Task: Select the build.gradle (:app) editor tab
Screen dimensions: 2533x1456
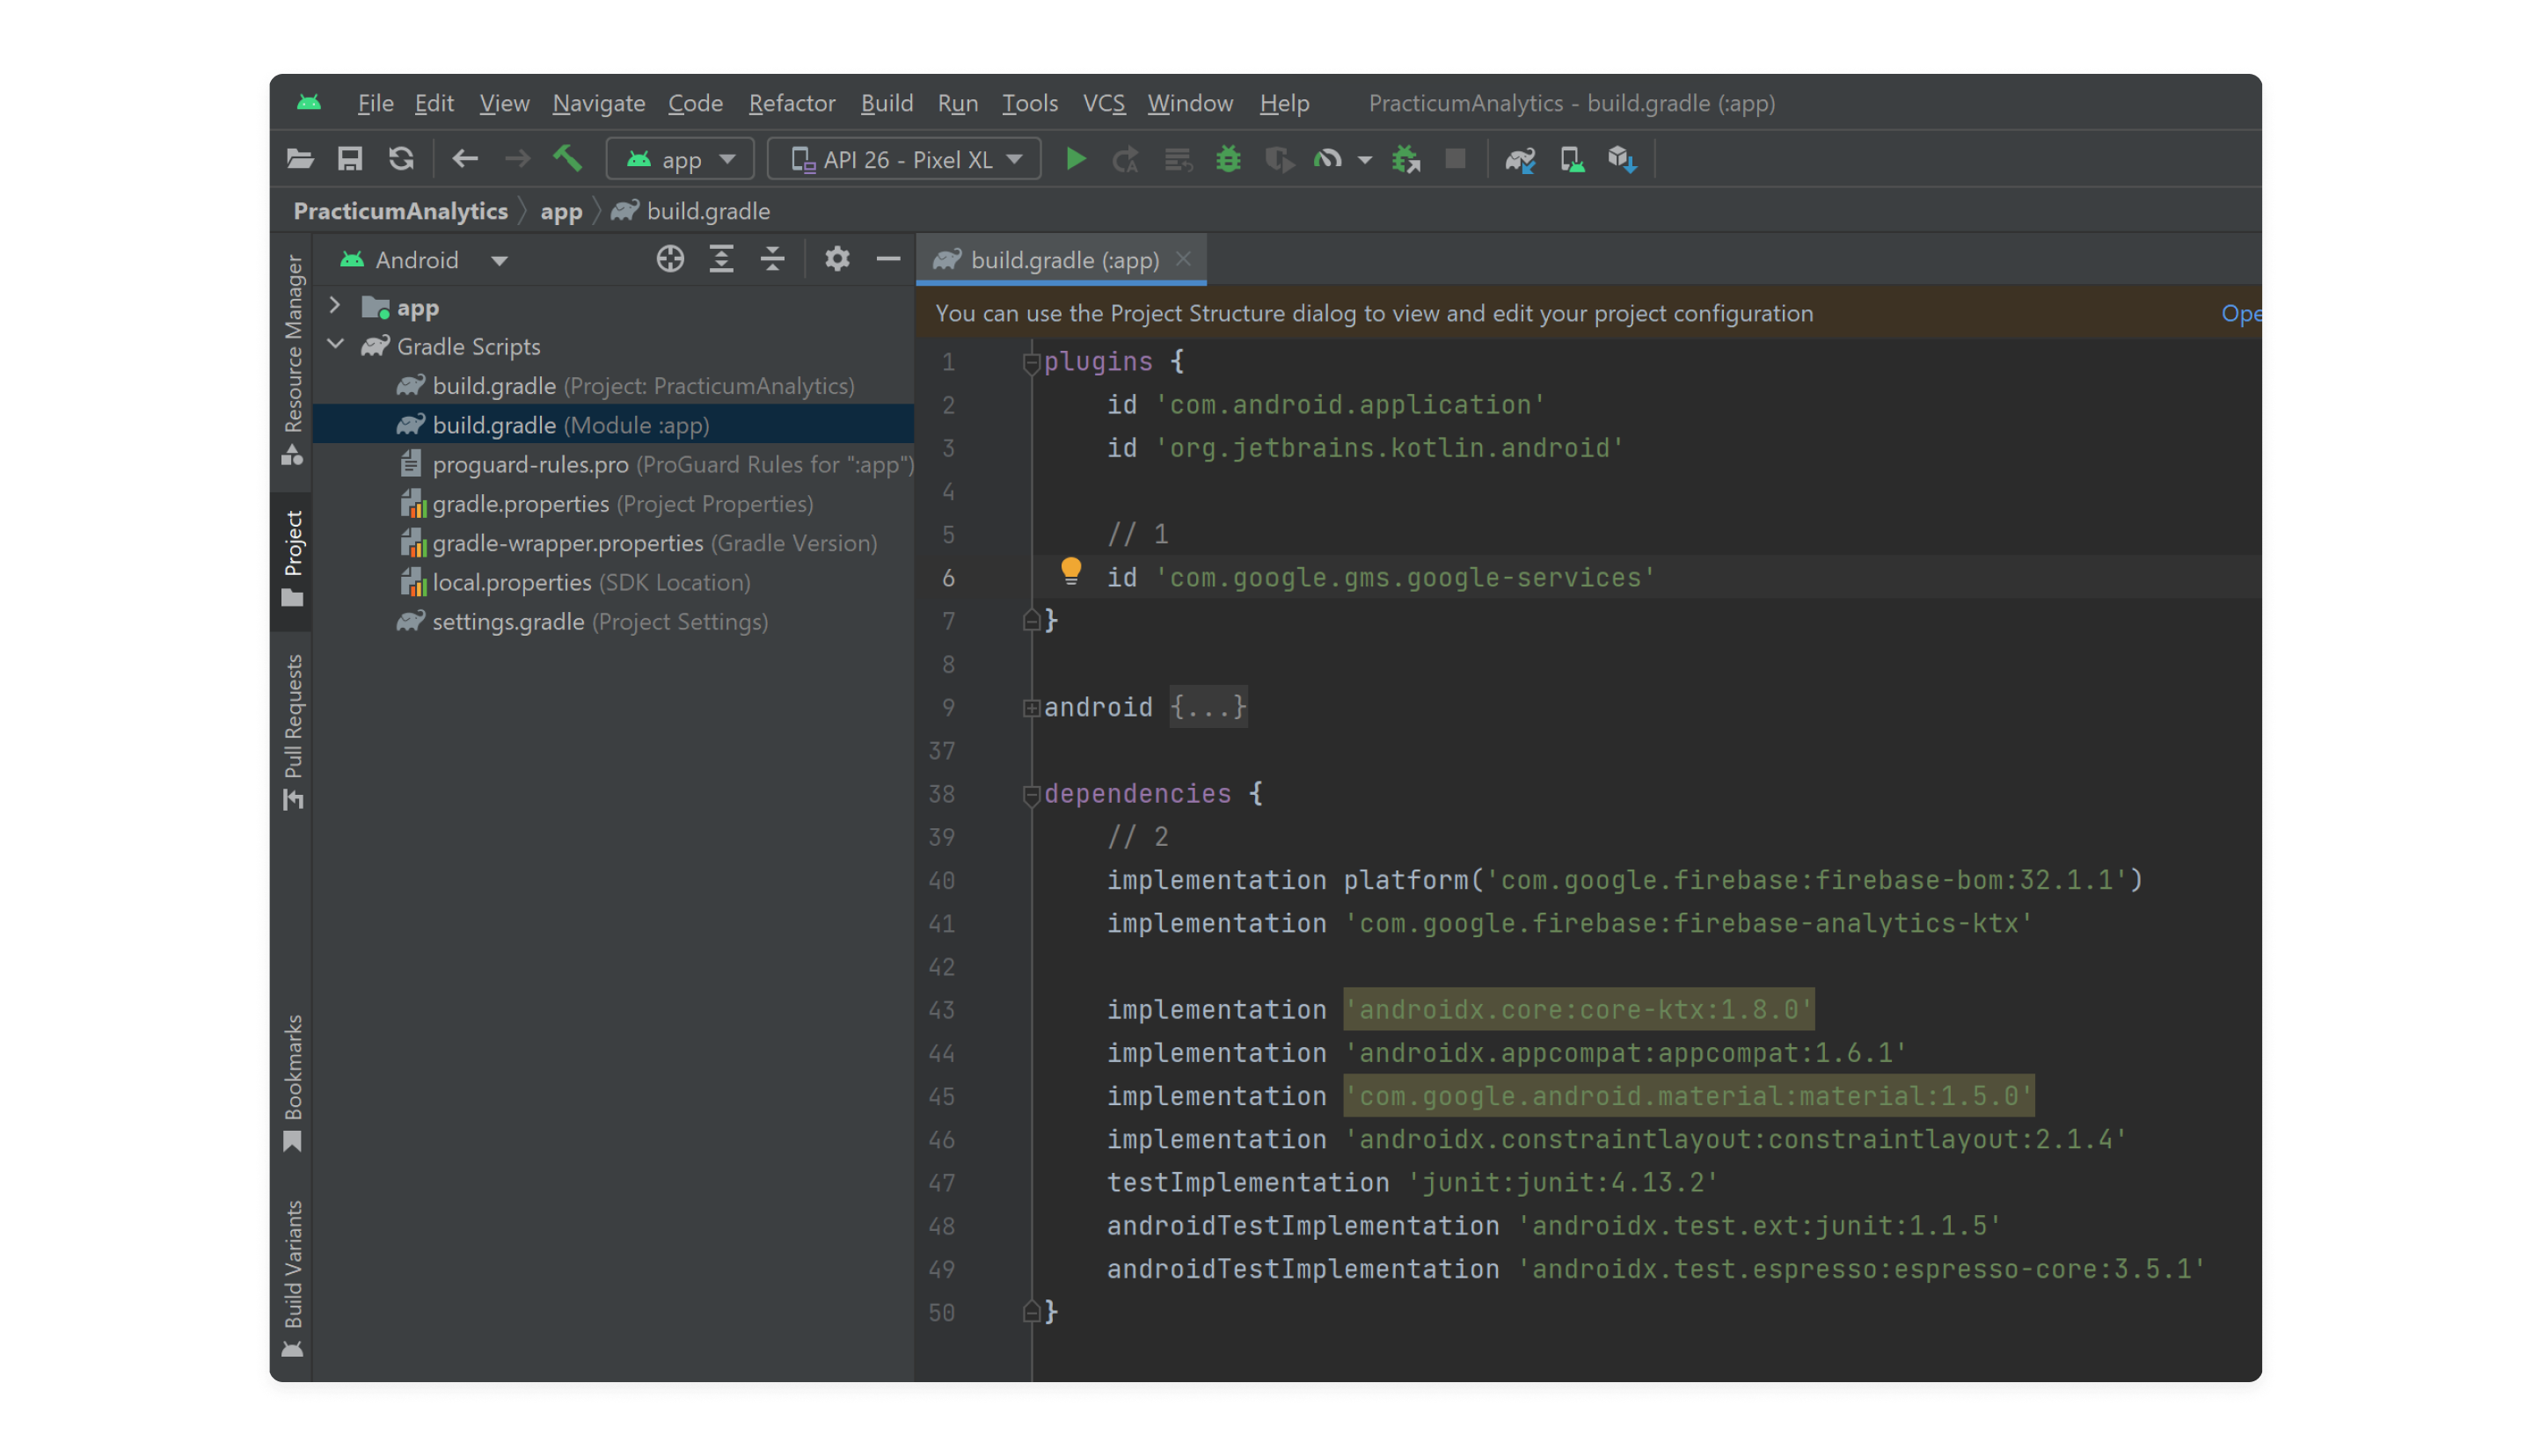Action: click(x=1062, y=260)
